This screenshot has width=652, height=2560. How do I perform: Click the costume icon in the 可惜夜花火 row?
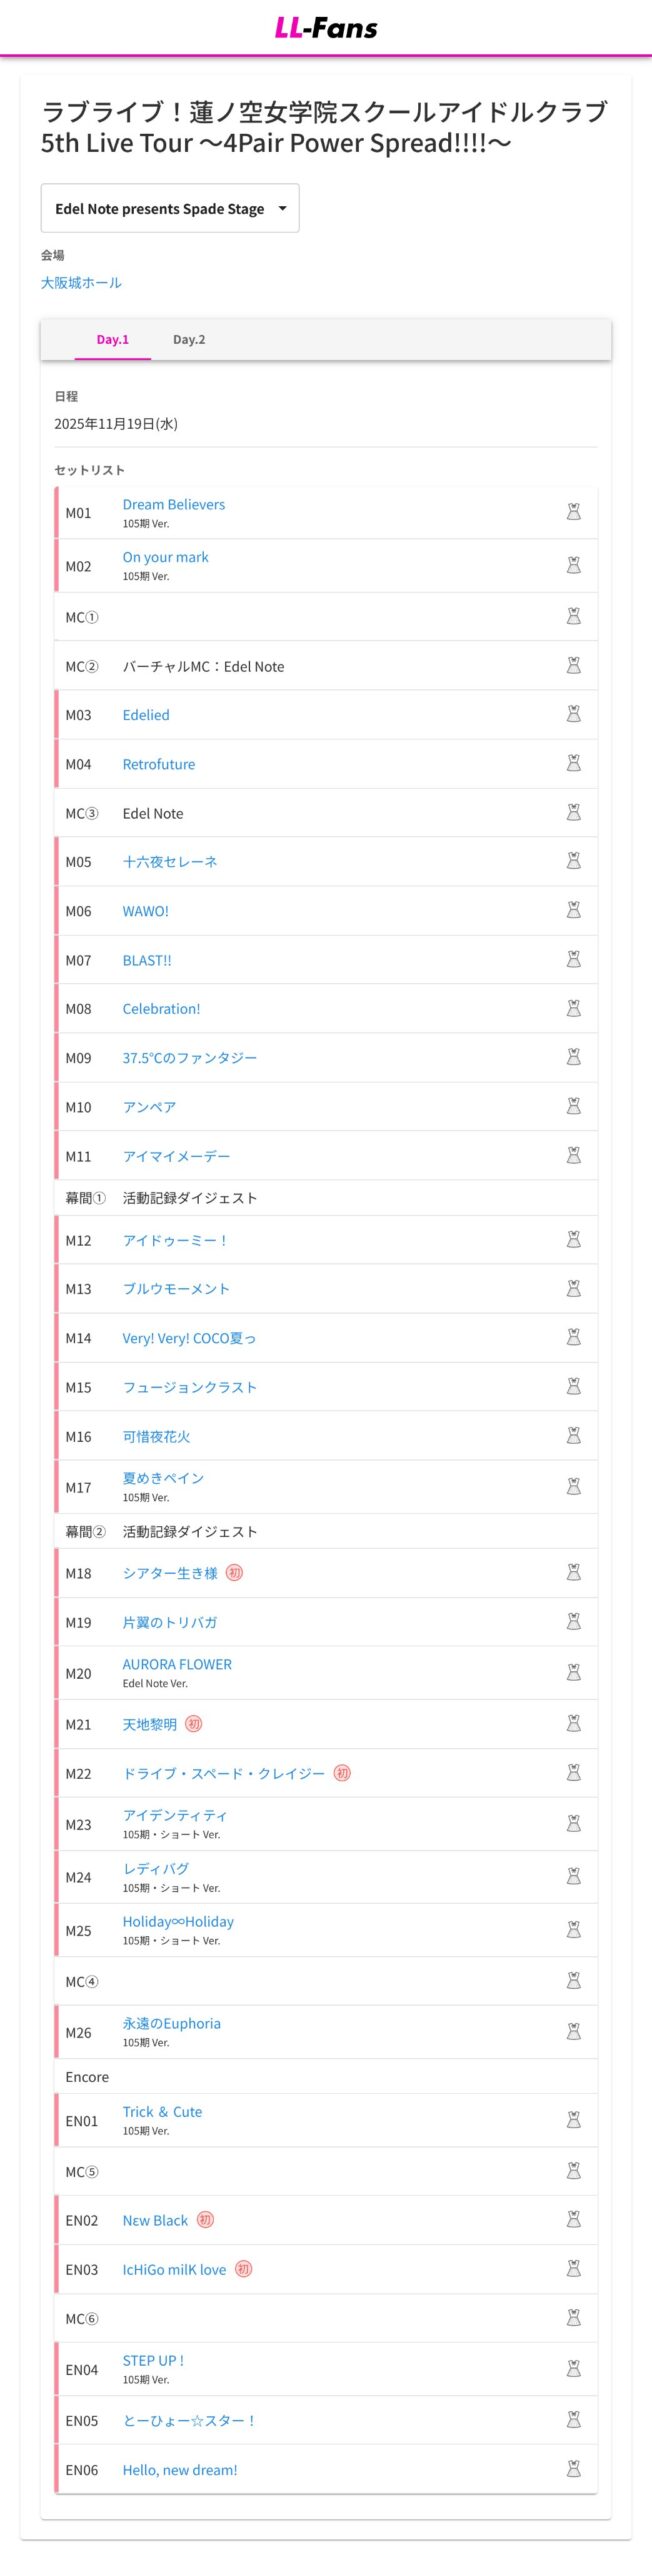(573, 1435)
